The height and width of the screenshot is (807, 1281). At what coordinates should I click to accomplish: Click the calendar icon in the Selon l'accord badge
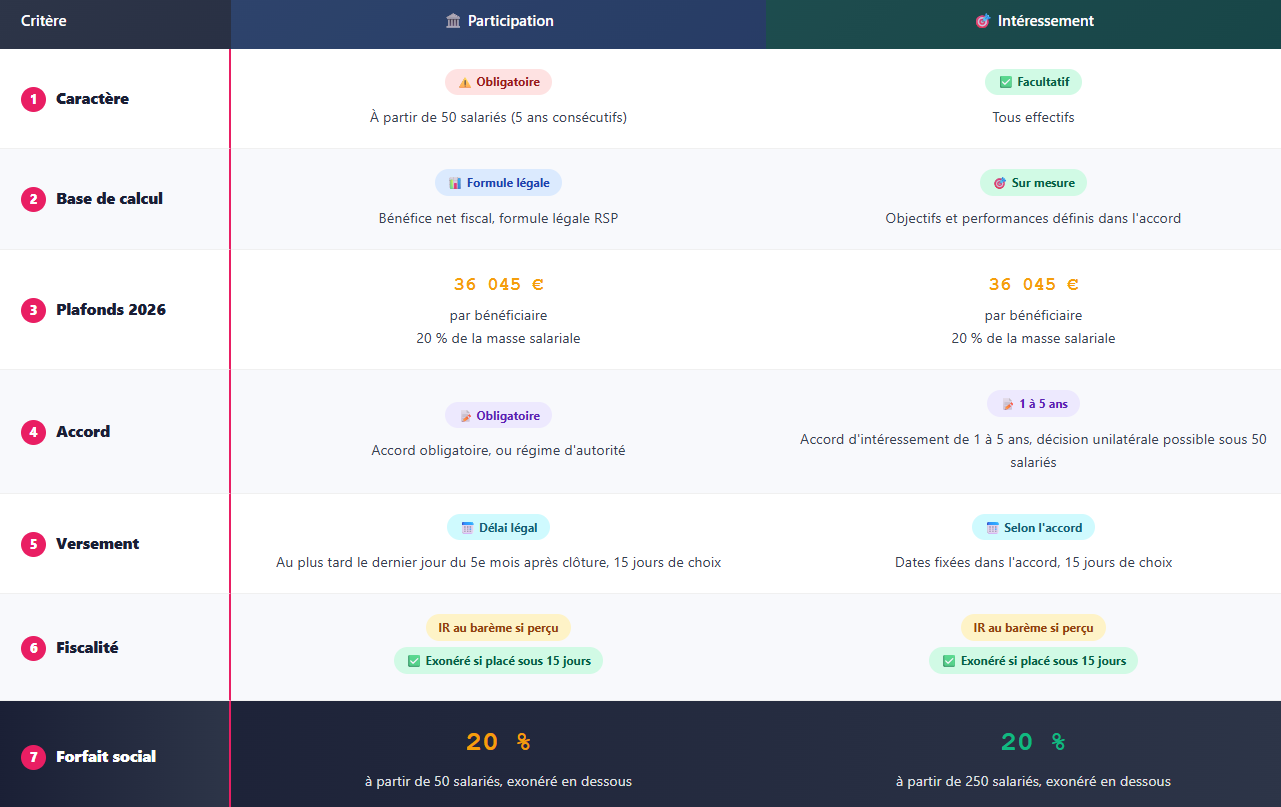click(x=992, y=528)
